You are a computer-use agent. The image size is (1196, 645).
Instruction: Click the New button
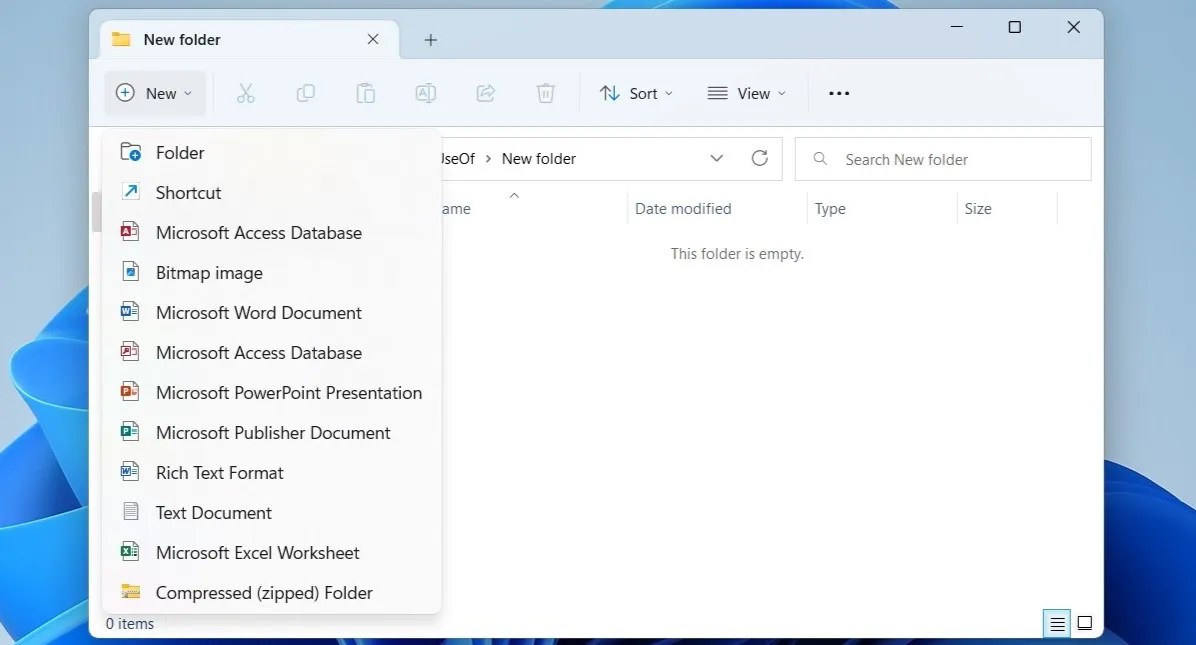click(154, 93)
